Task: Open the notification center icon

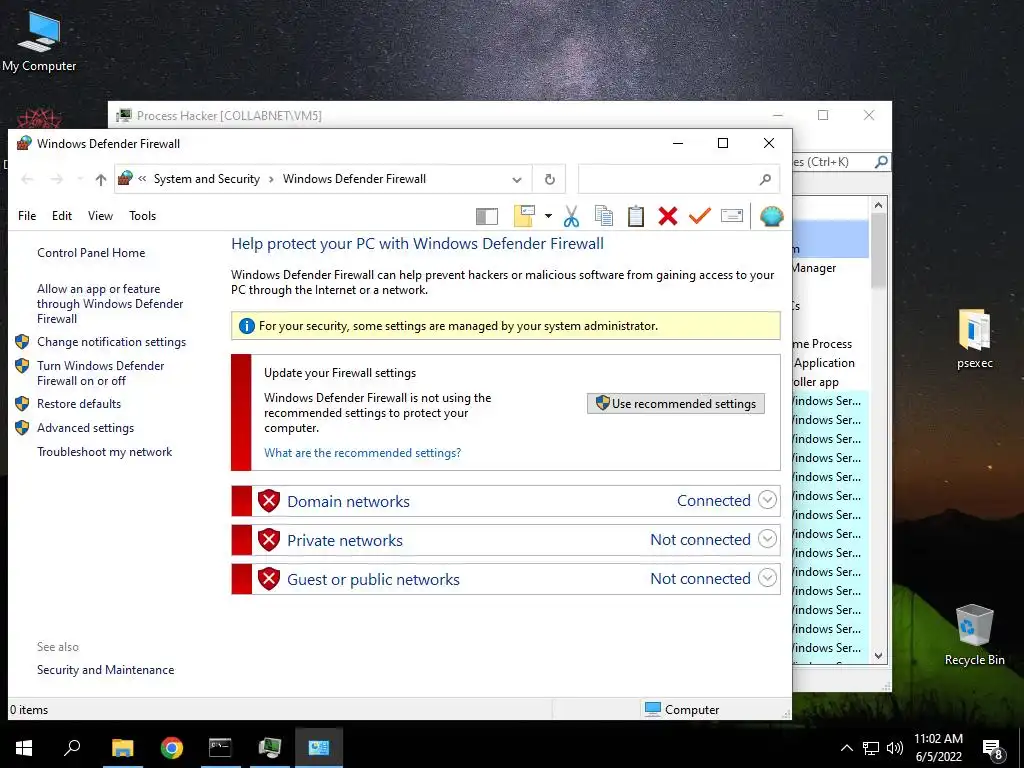Action: click(x=993, y=748)
